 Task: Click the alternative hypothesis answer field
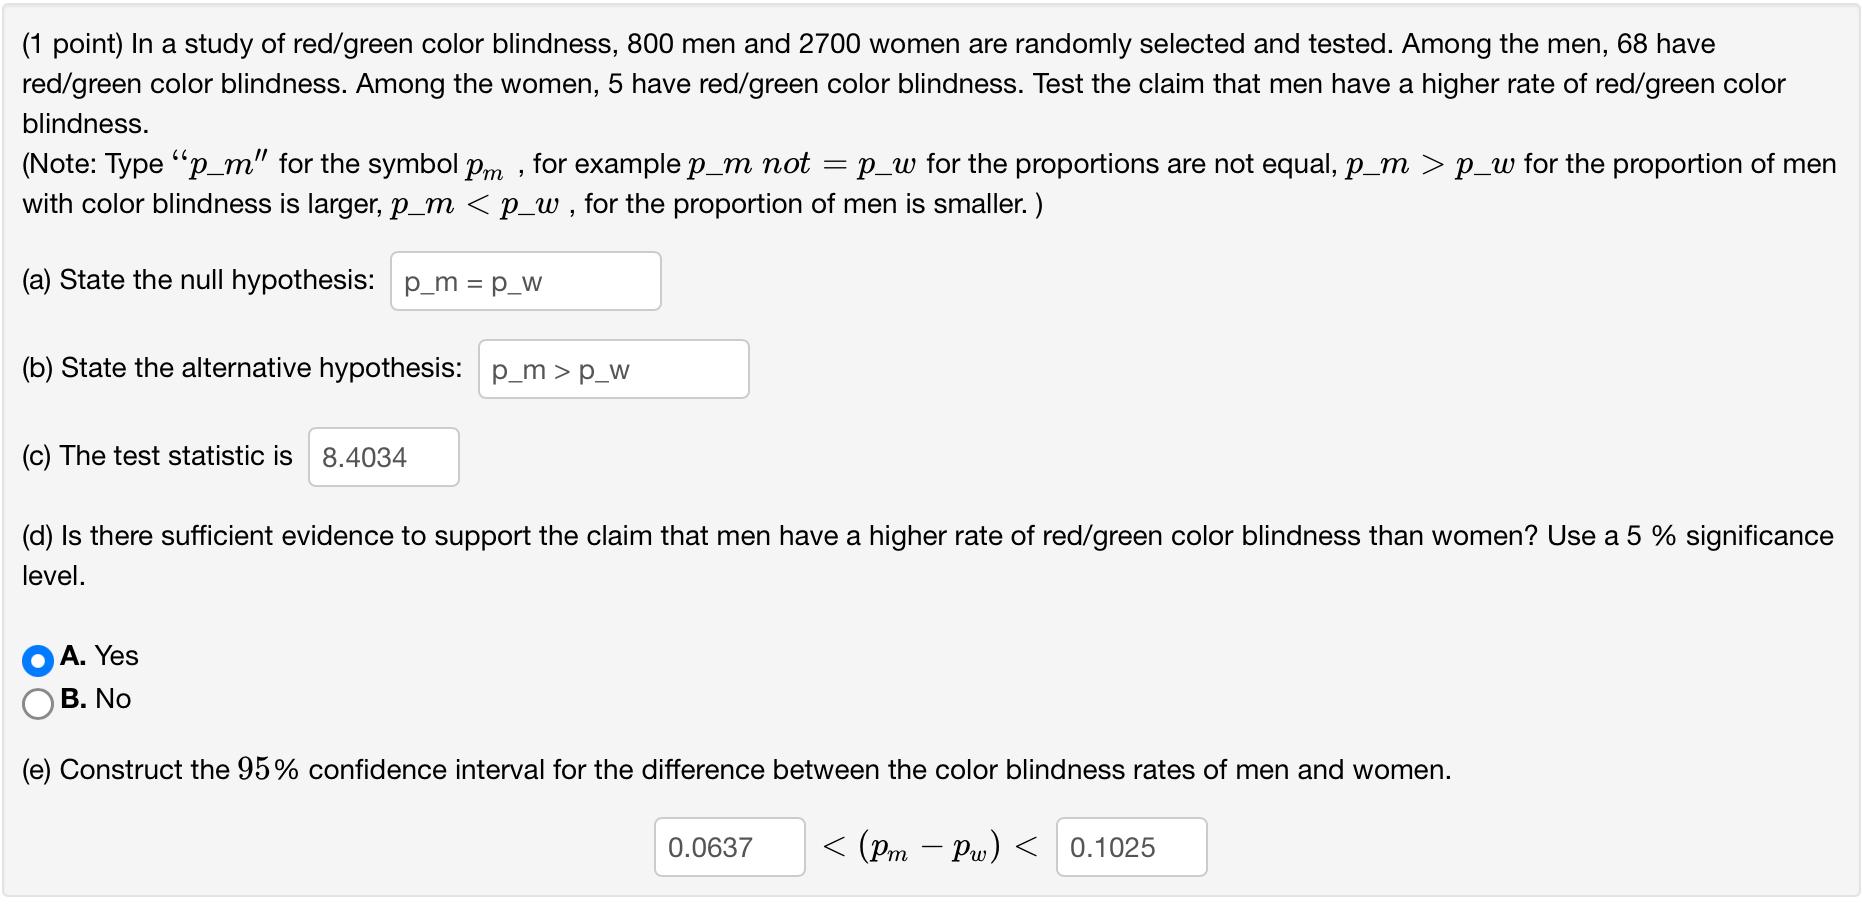(x=613, y=369)
